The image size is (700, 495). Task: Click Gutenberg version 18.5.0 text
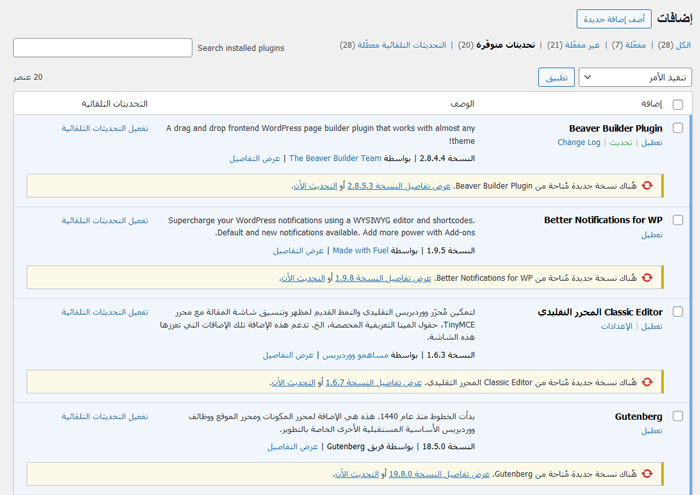tap(449, 446)
